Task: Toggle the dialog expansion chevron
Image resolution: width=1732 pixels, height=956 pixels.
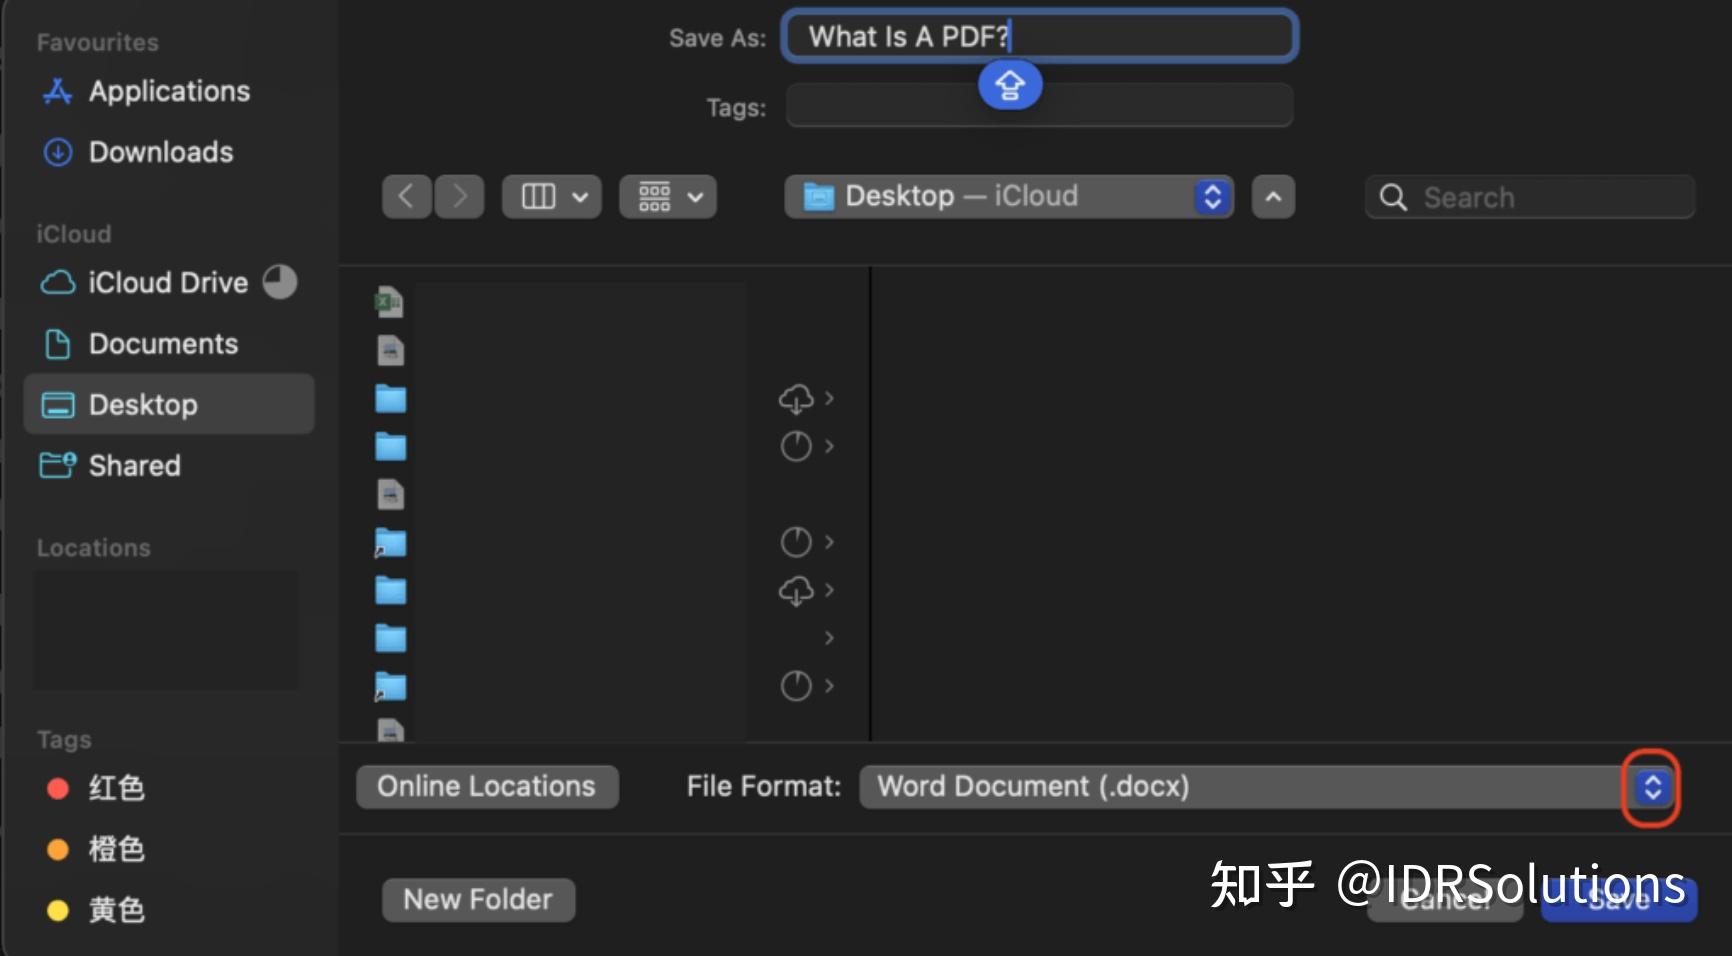Action: tap(1272, 196)
